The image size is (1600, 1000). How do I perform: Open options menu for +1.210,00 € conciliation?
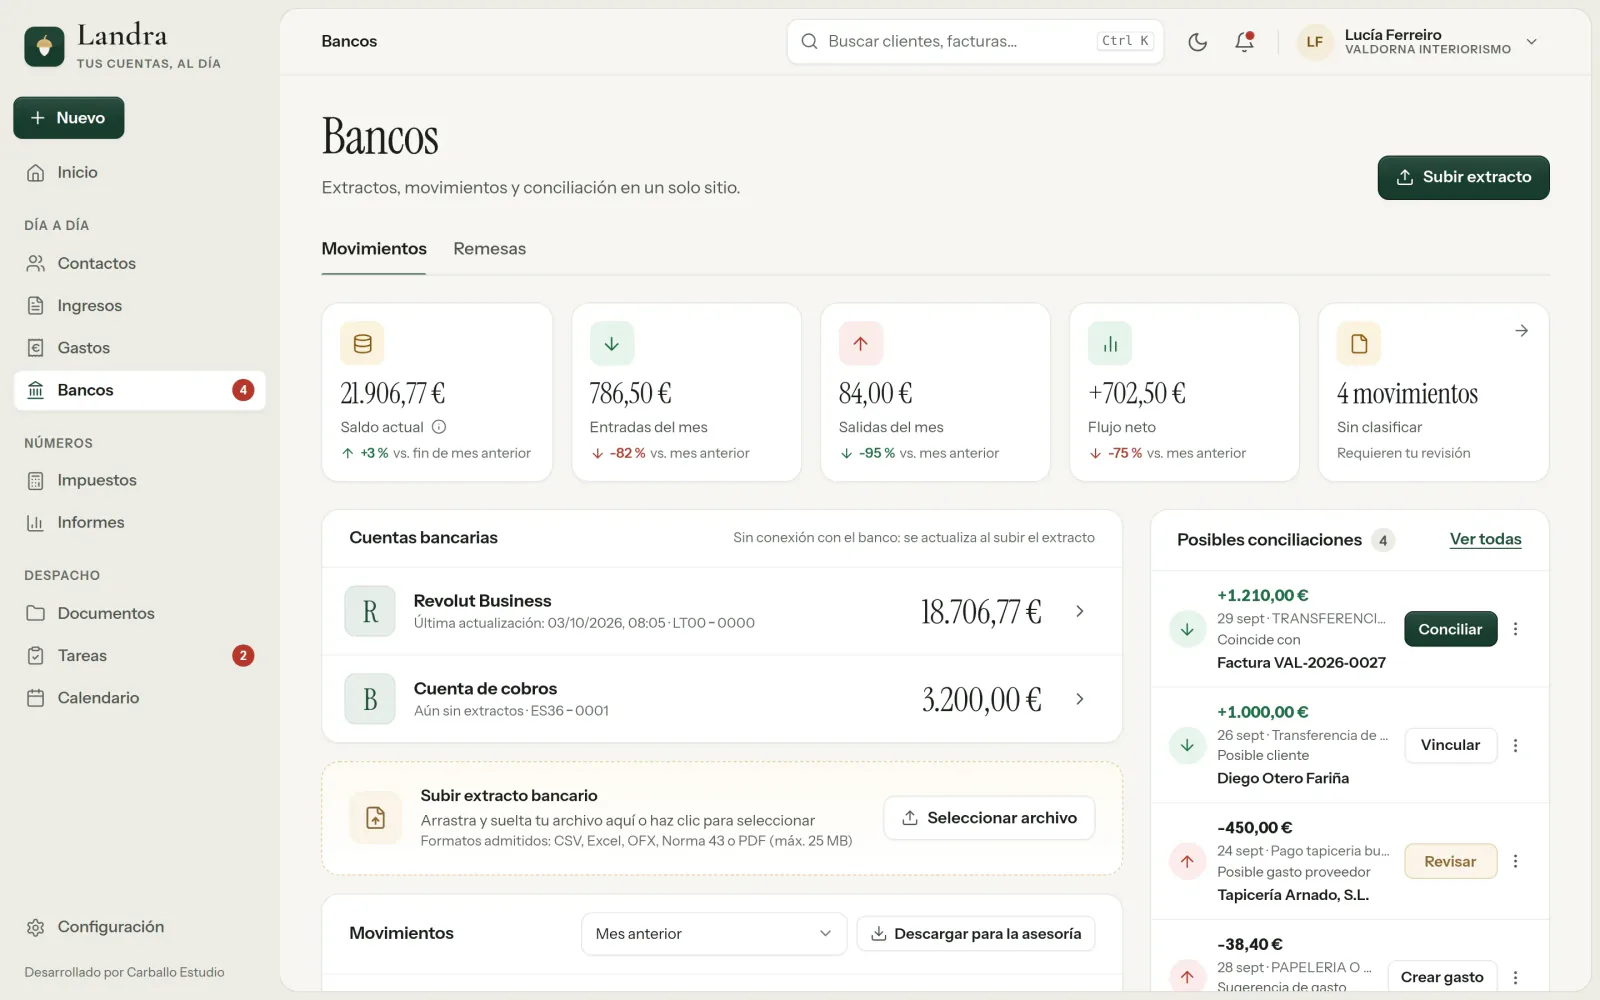coord(1515,629)
